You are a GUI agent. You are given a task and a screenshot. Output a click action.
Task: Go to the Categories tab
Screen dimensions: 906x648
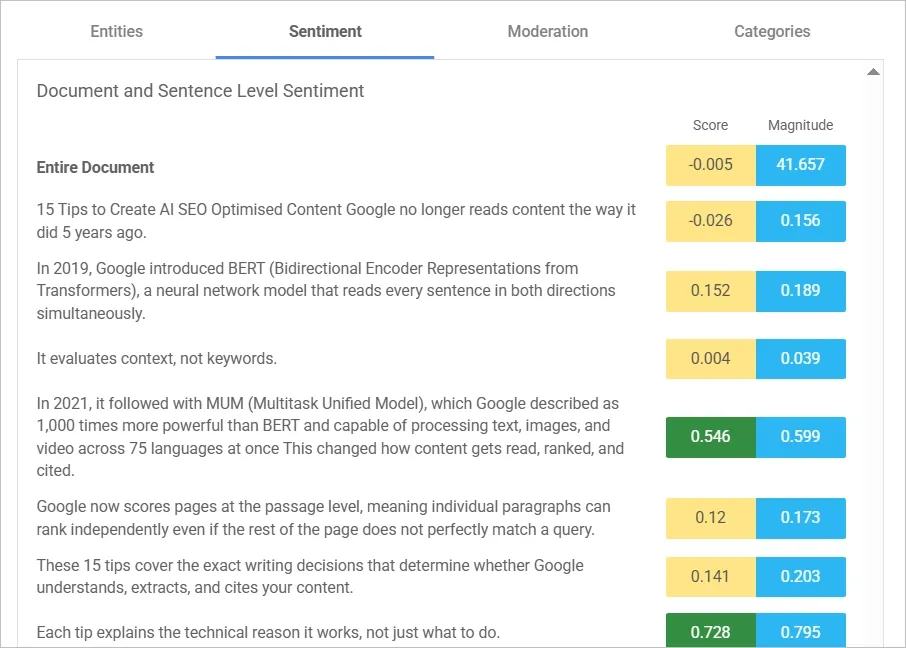tap(772, 31)
